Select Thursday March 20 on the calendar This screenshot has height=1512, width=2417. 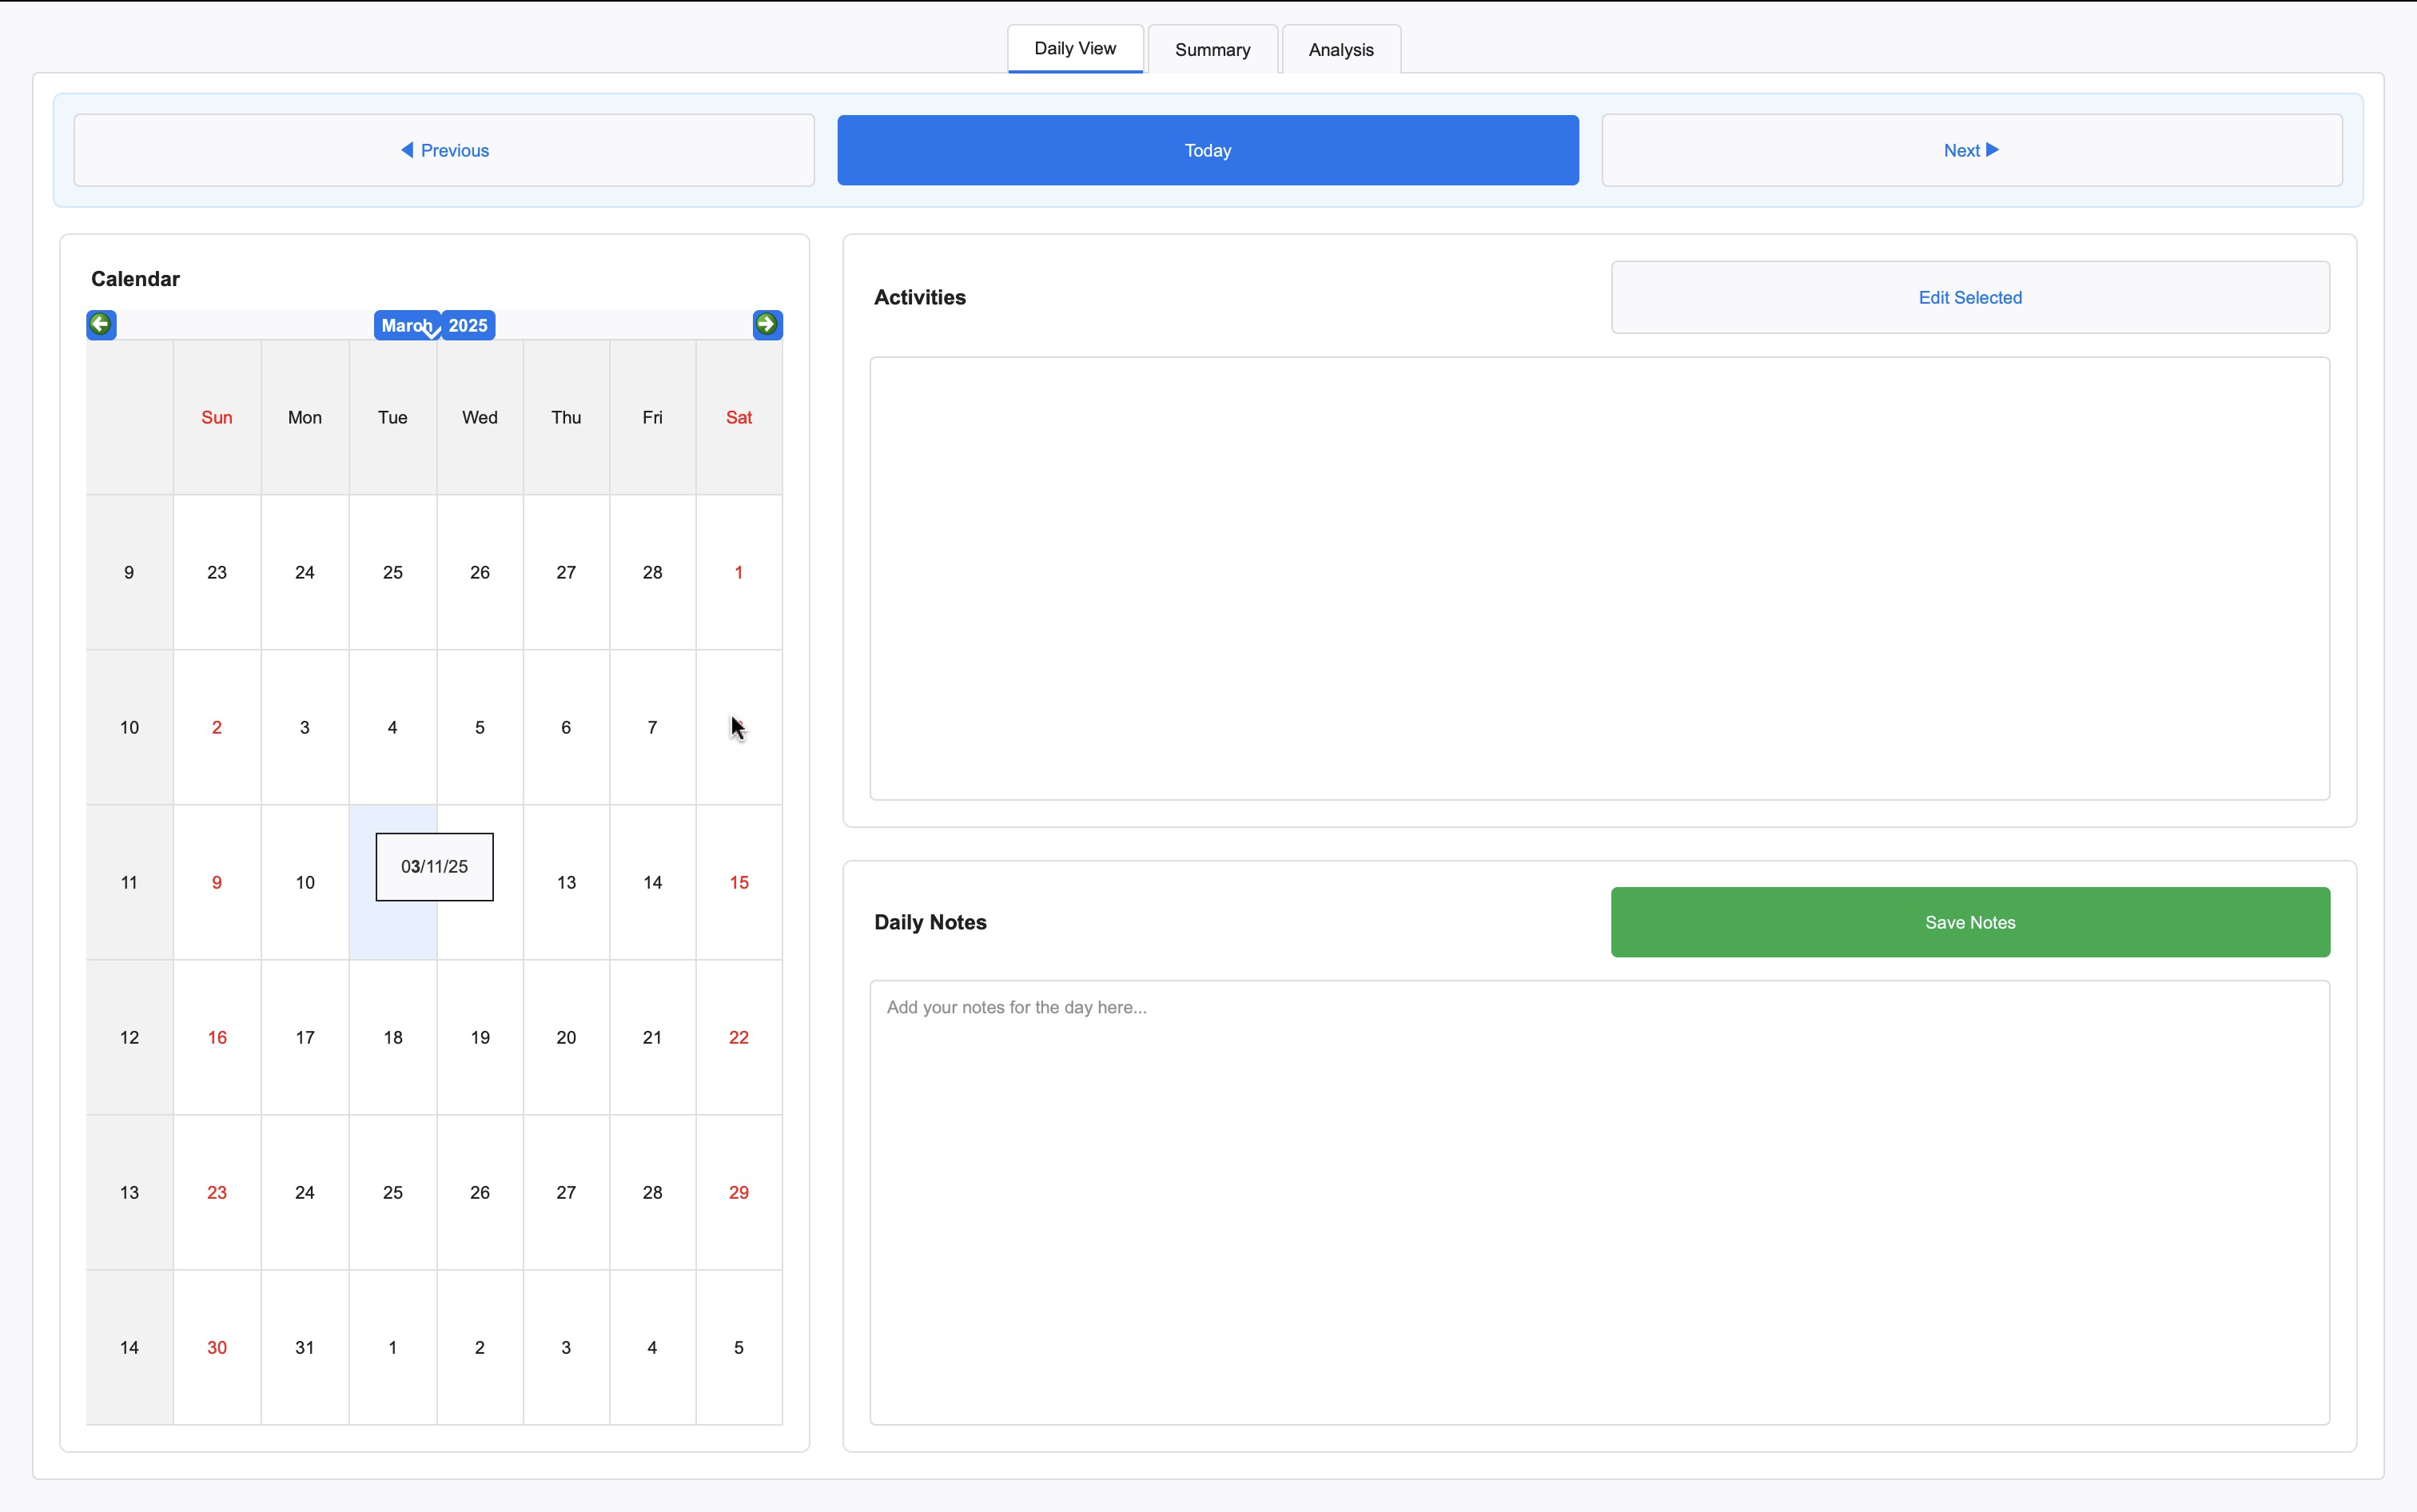pyautogui.click(x=566, y=1037)
